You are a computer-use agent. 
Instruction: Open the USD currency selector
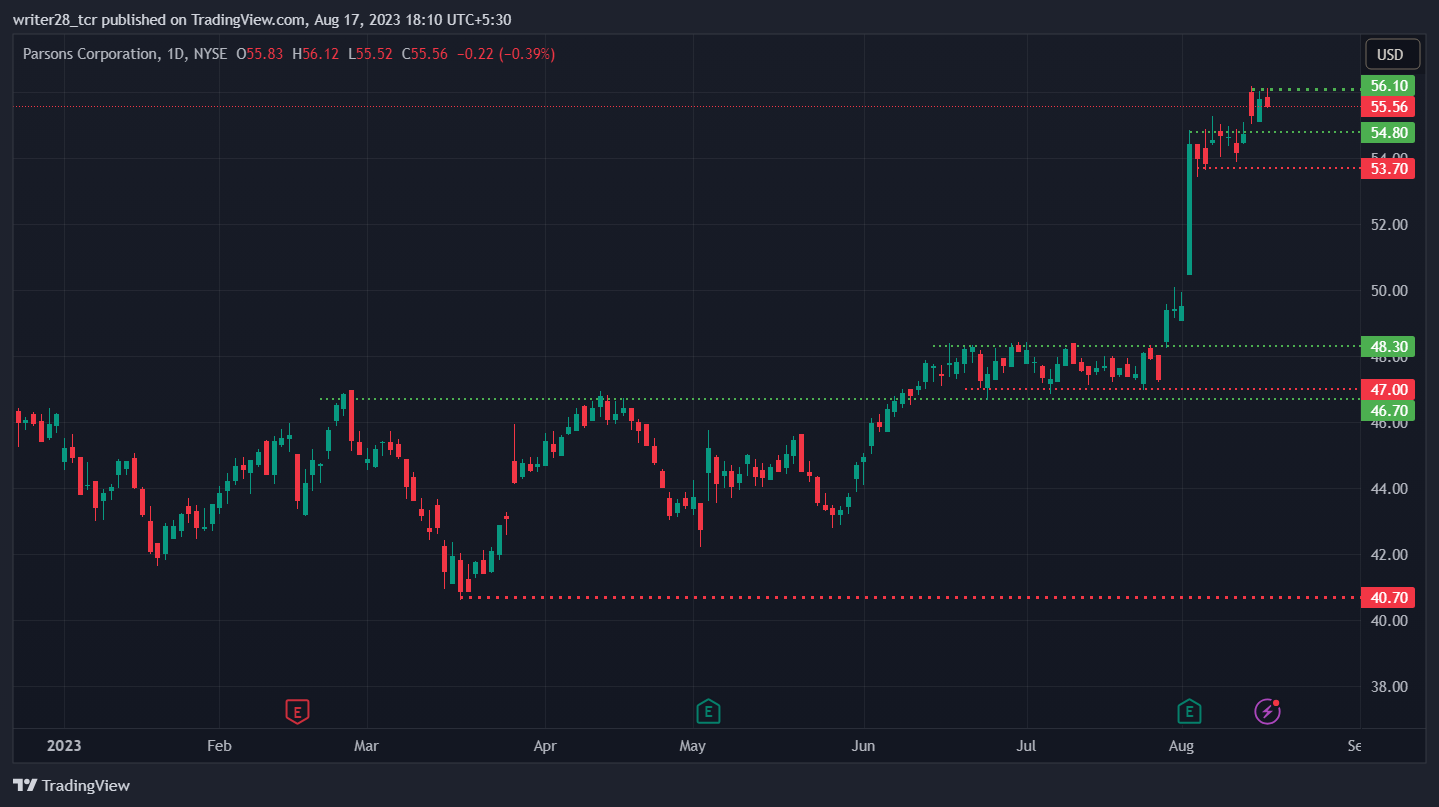pyautogui.click(x=1390, y=54)
